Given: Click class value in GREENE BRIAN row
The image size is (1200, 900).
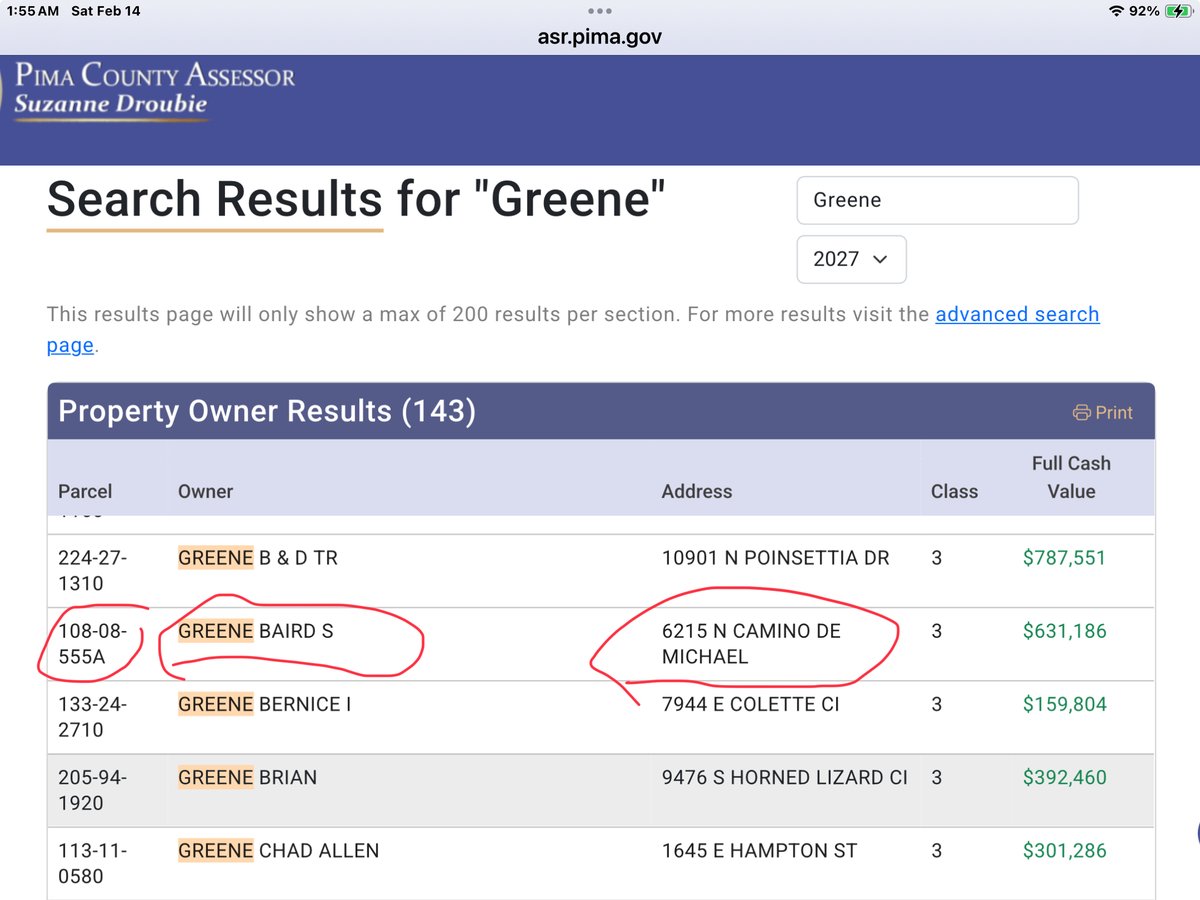Looking at the screenshot, I should click(936, 777).
